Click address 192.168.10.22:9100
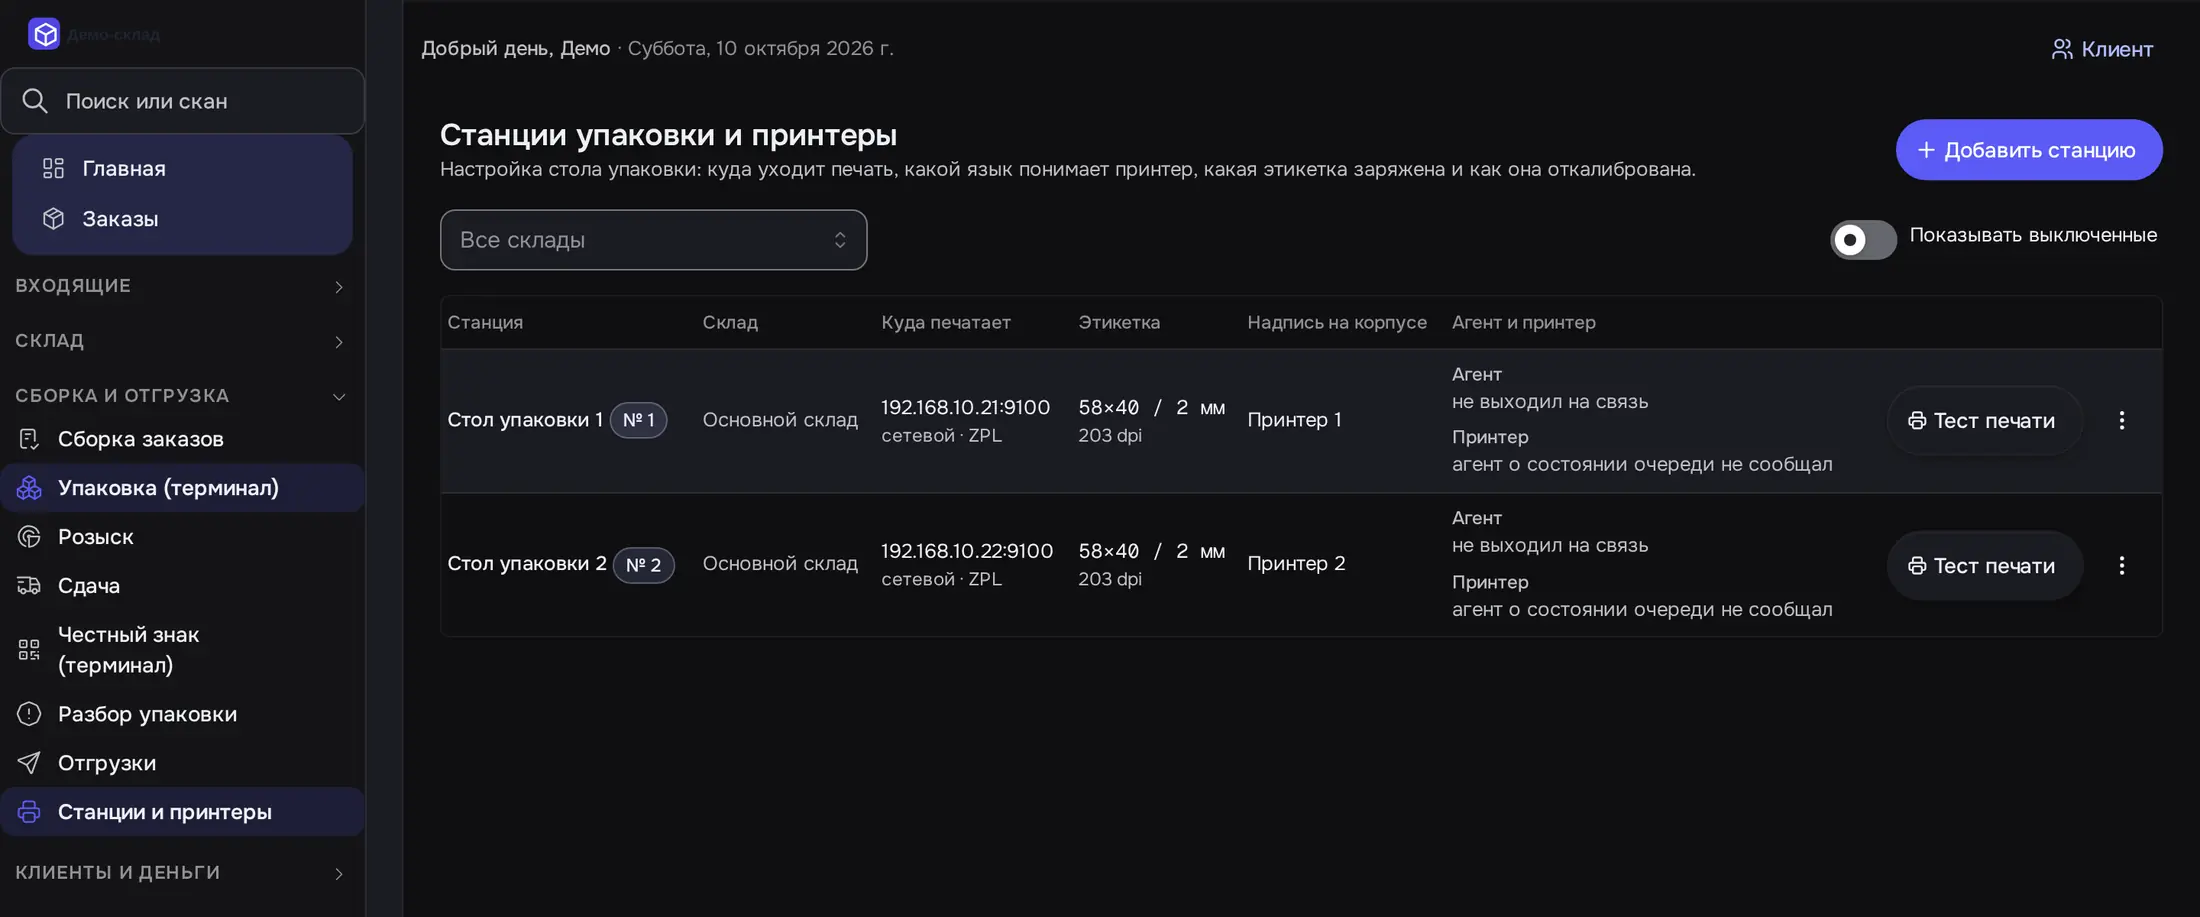 coord(967,551)
